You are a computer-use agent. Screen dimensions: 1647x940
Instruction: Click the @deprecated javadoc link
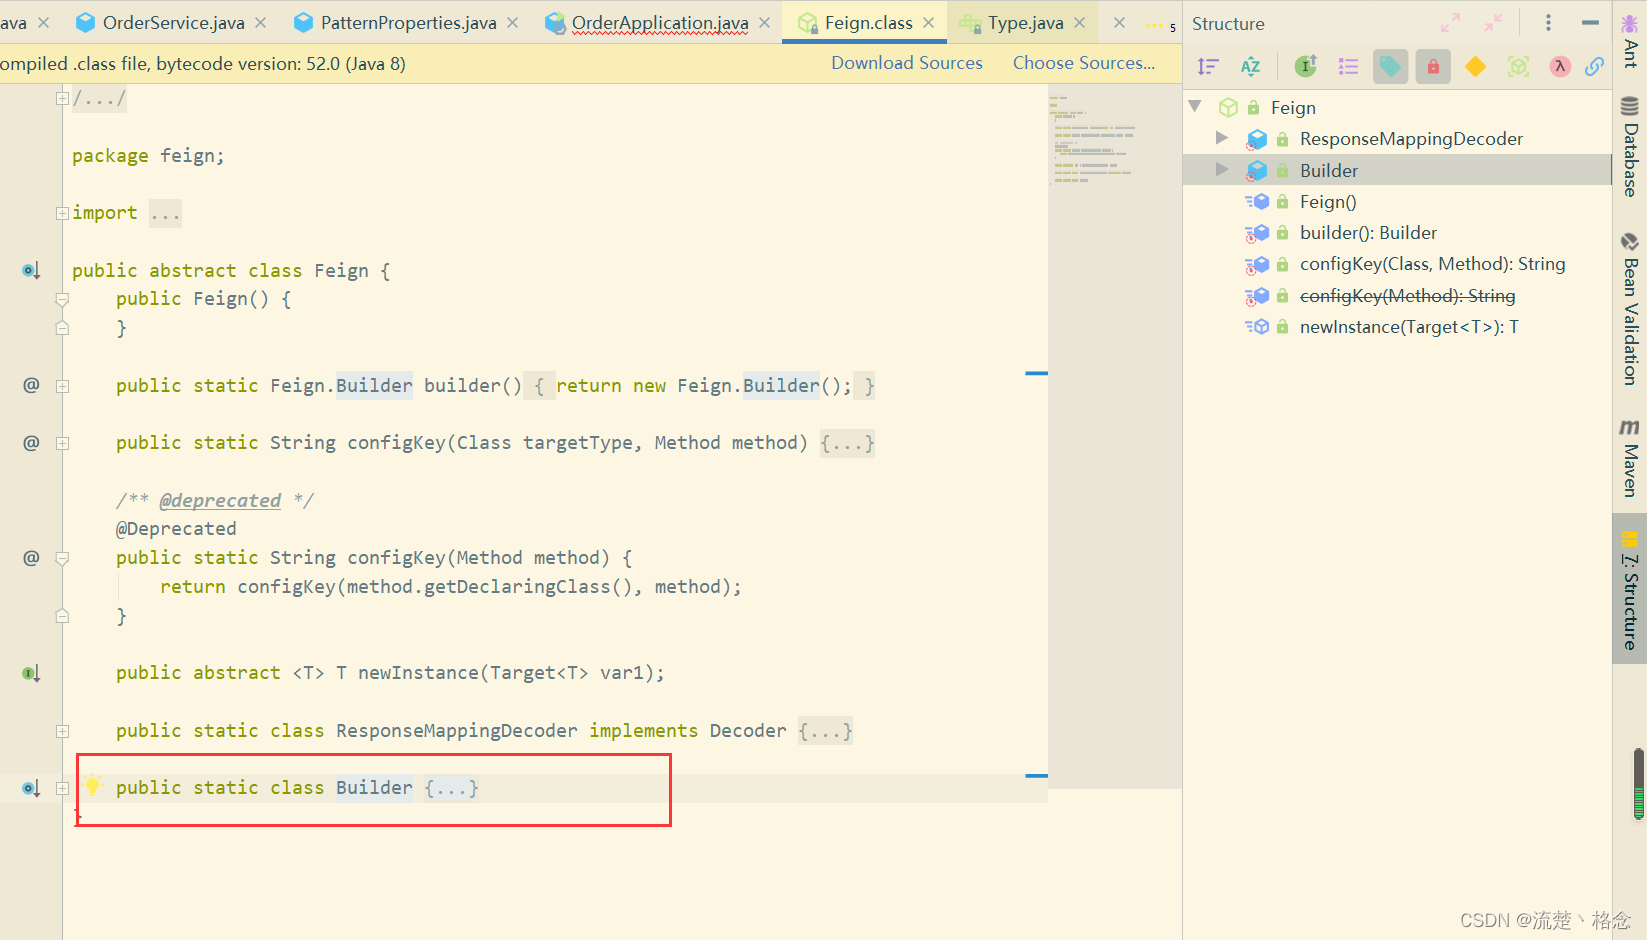coord(220,500)
